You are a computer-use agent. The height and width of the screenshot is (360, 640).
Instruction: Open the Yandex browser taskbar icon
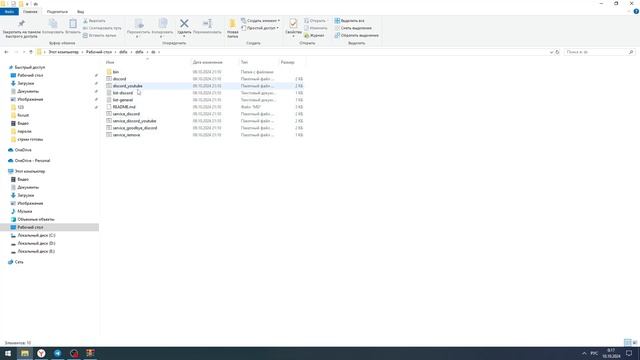[x=41, y=353]
